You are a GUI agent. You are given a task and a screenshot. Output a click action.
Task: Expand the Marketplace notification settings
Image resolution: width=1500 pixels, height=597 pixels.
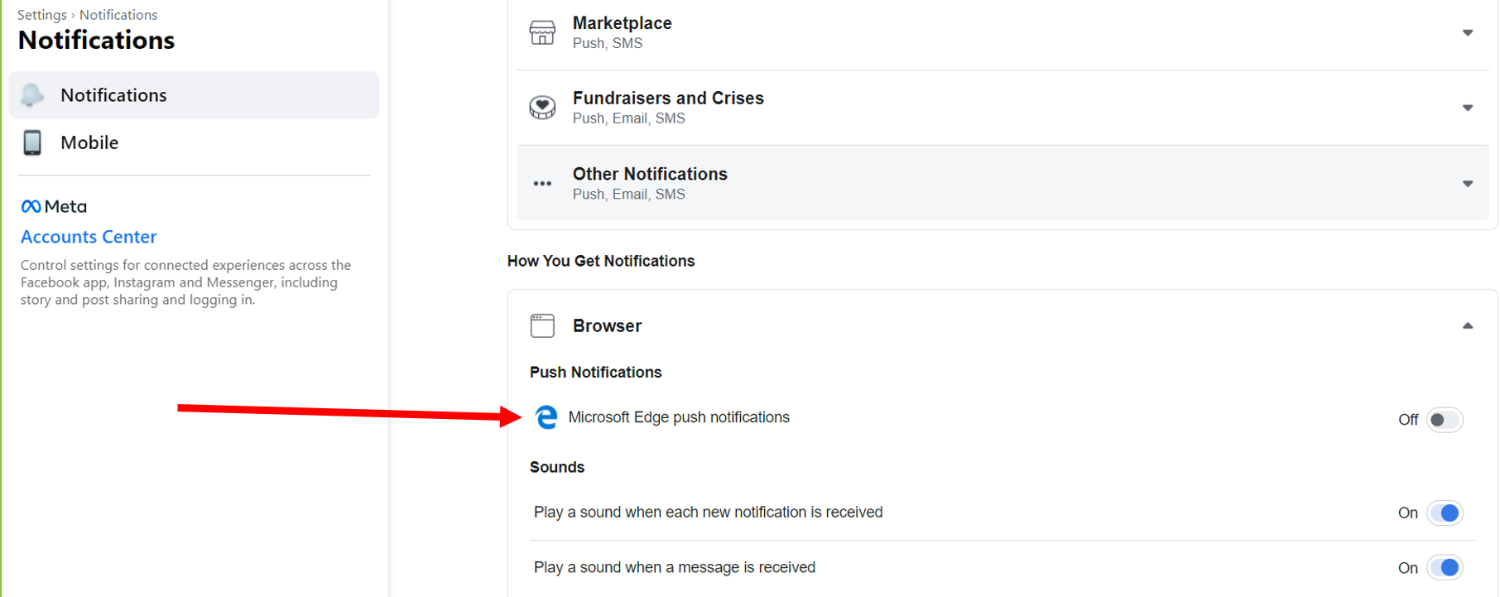[x=1467, y=33]
